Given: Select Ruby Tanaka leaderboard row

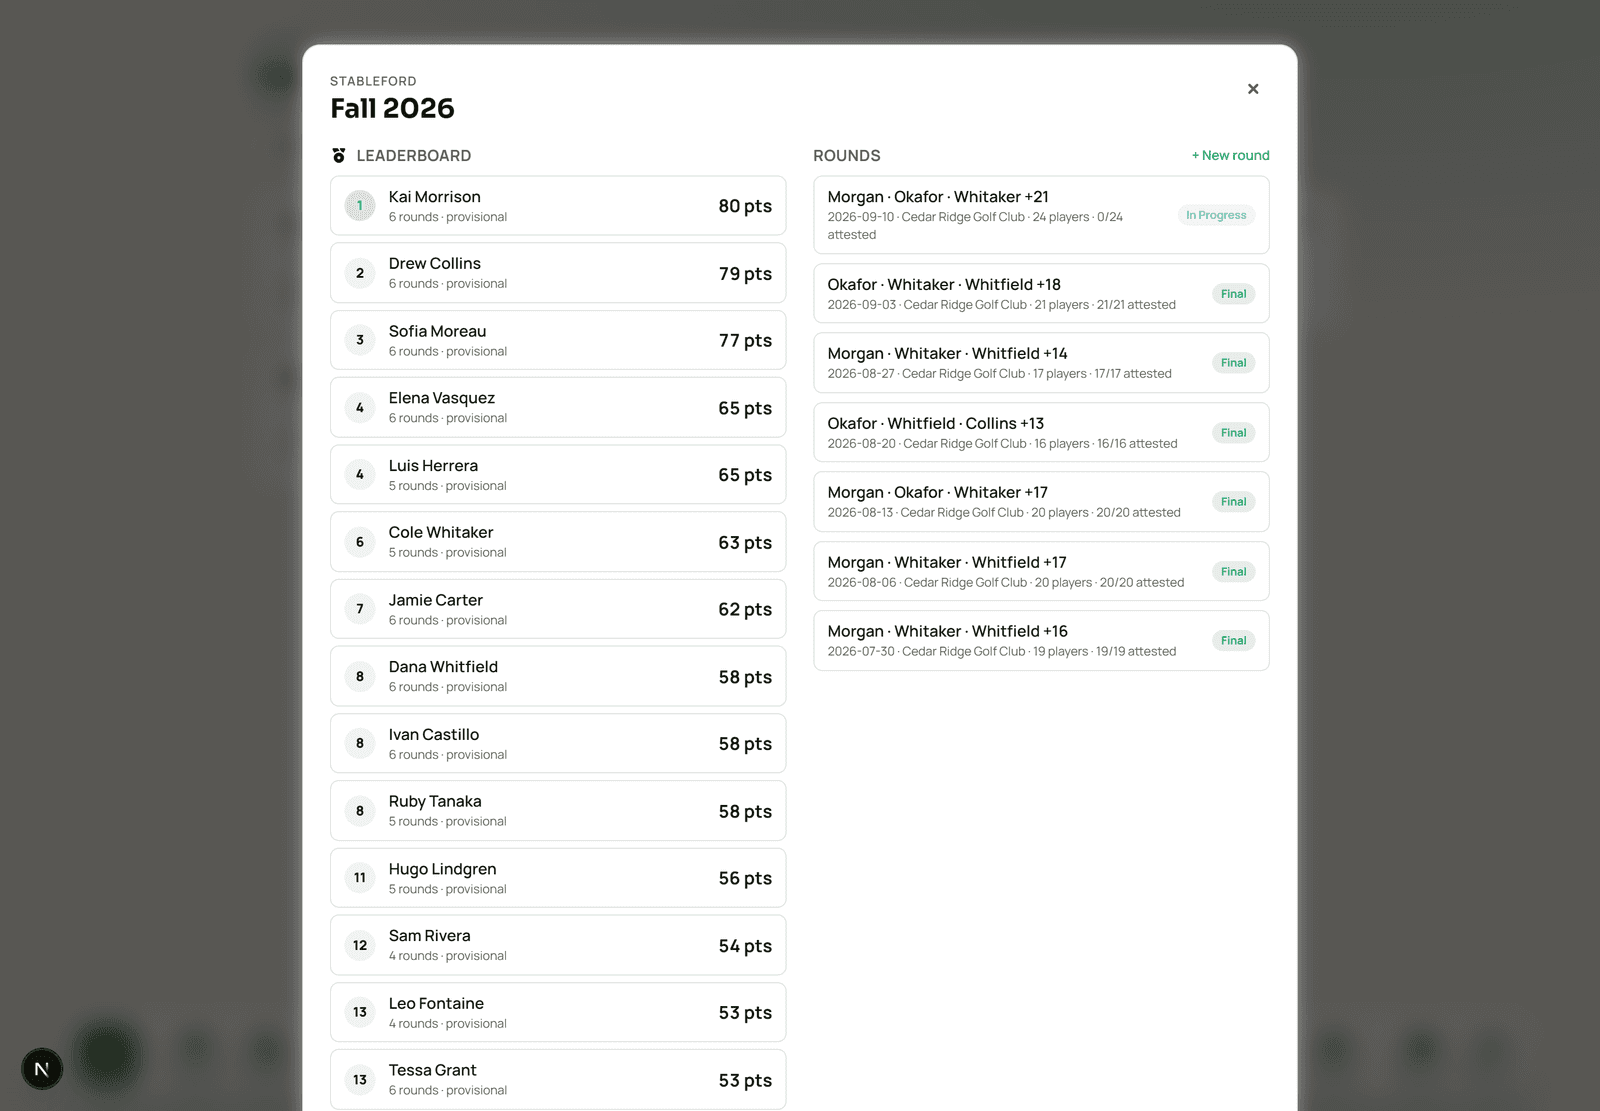Looking at the screenshot, I should tap(558, 811).
